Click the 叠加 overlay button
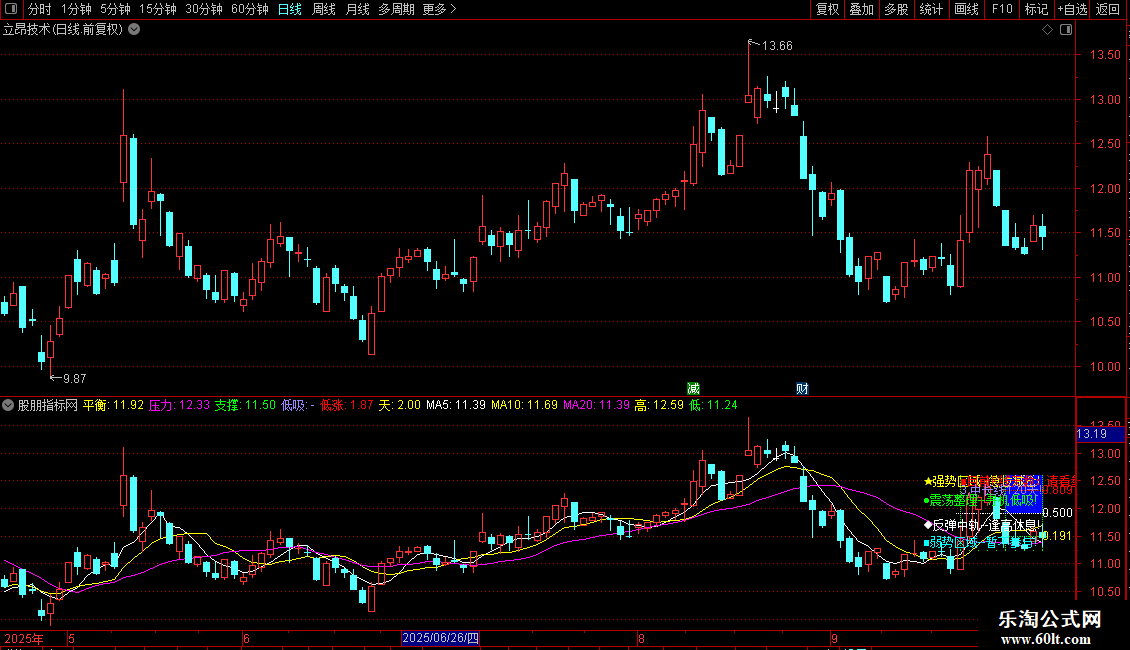1130x650 pixels. click(862, 9)
